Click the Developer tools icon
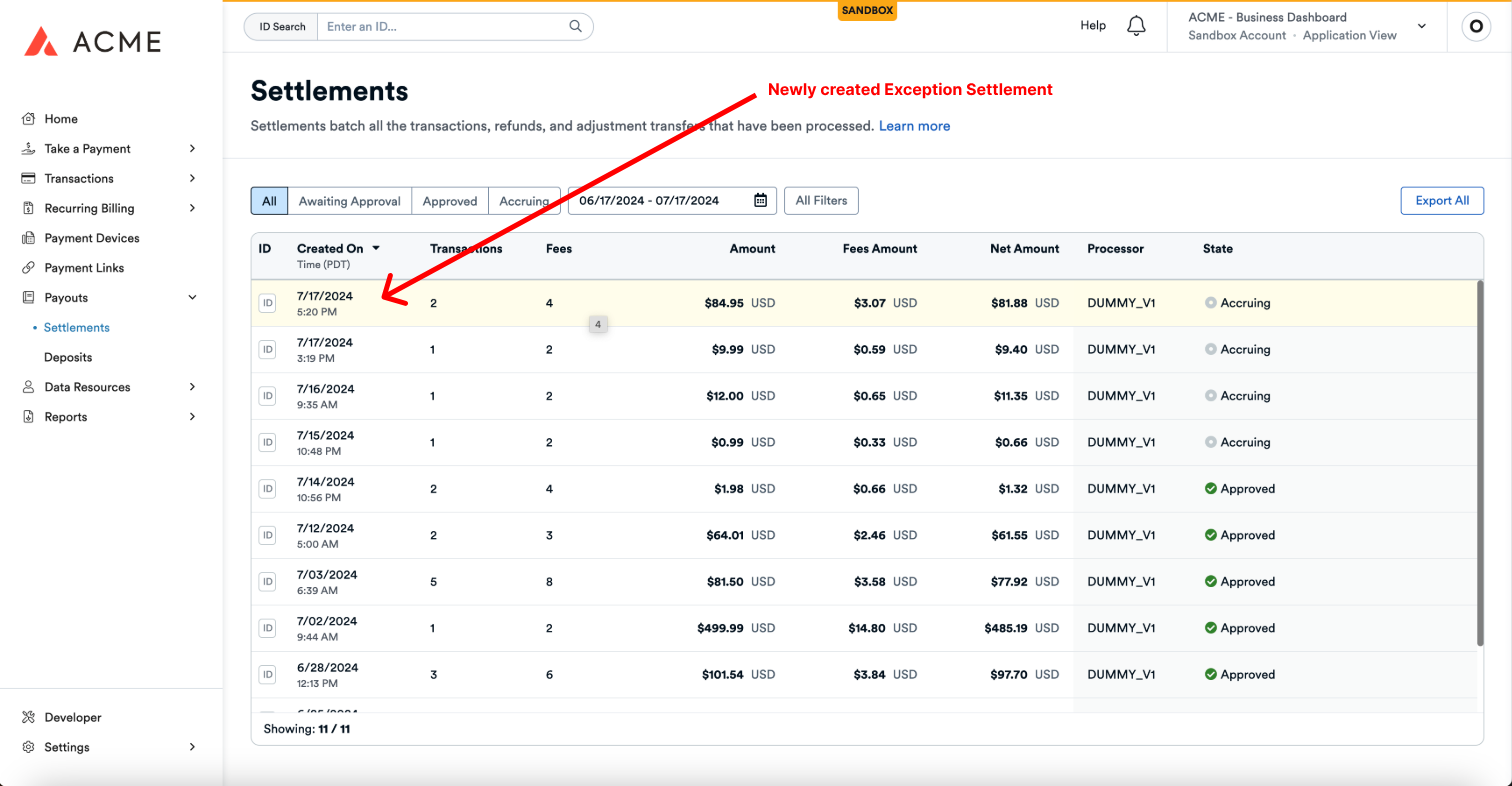The image size is (1512, 786). (29, 717)
